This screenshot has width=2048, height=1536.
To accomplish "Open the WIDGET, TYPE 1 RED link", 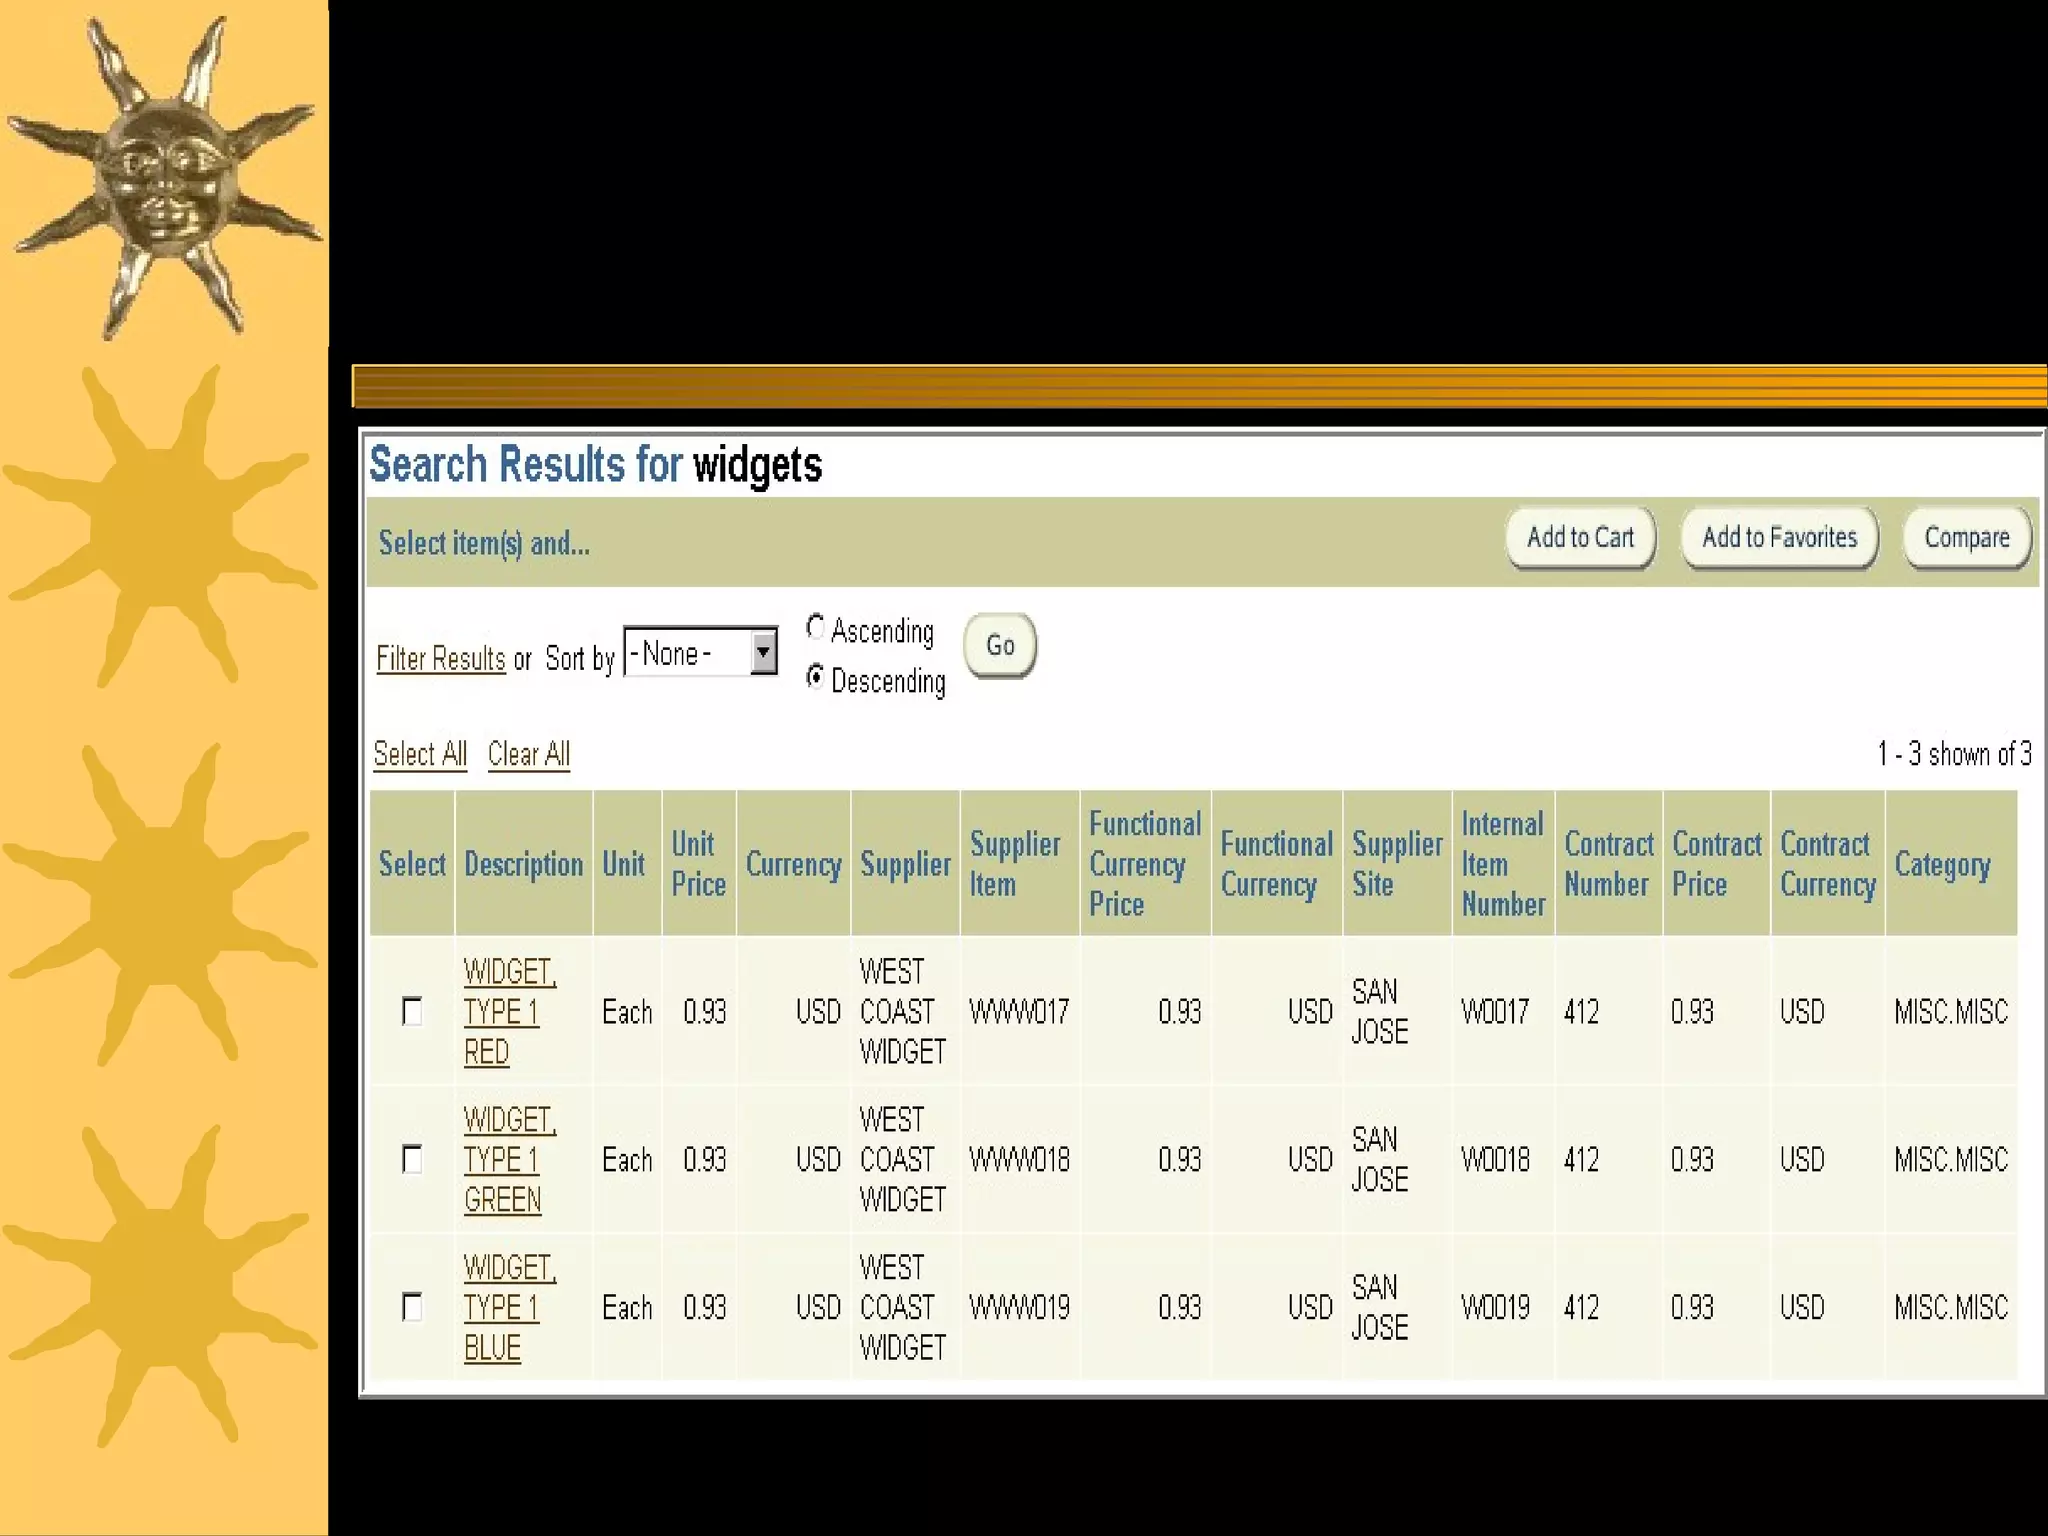I will coord(509,1011).
